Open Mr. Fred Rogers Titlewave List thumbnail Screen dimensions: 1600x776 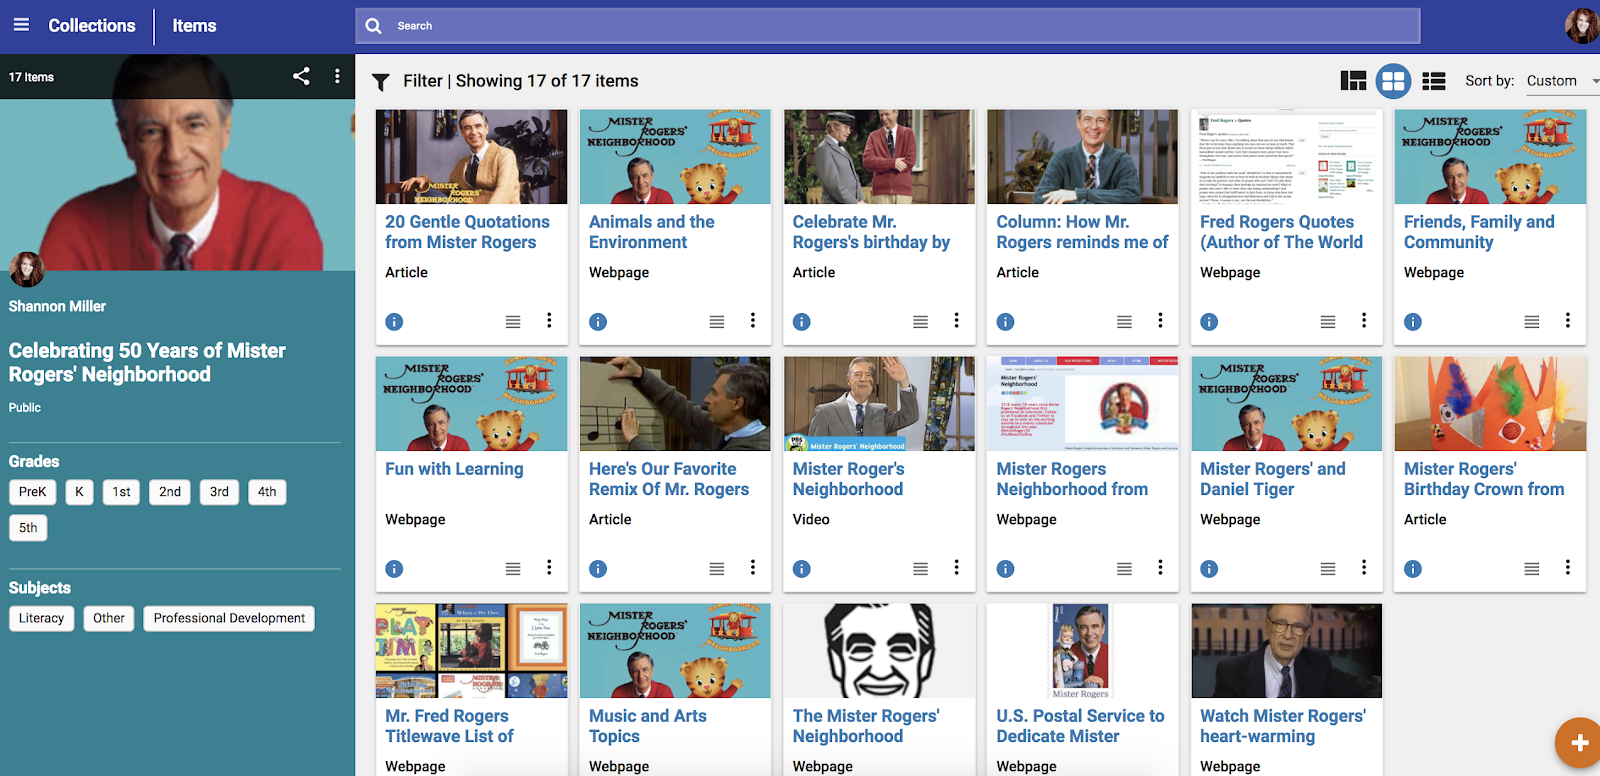(x=471, y=651)
